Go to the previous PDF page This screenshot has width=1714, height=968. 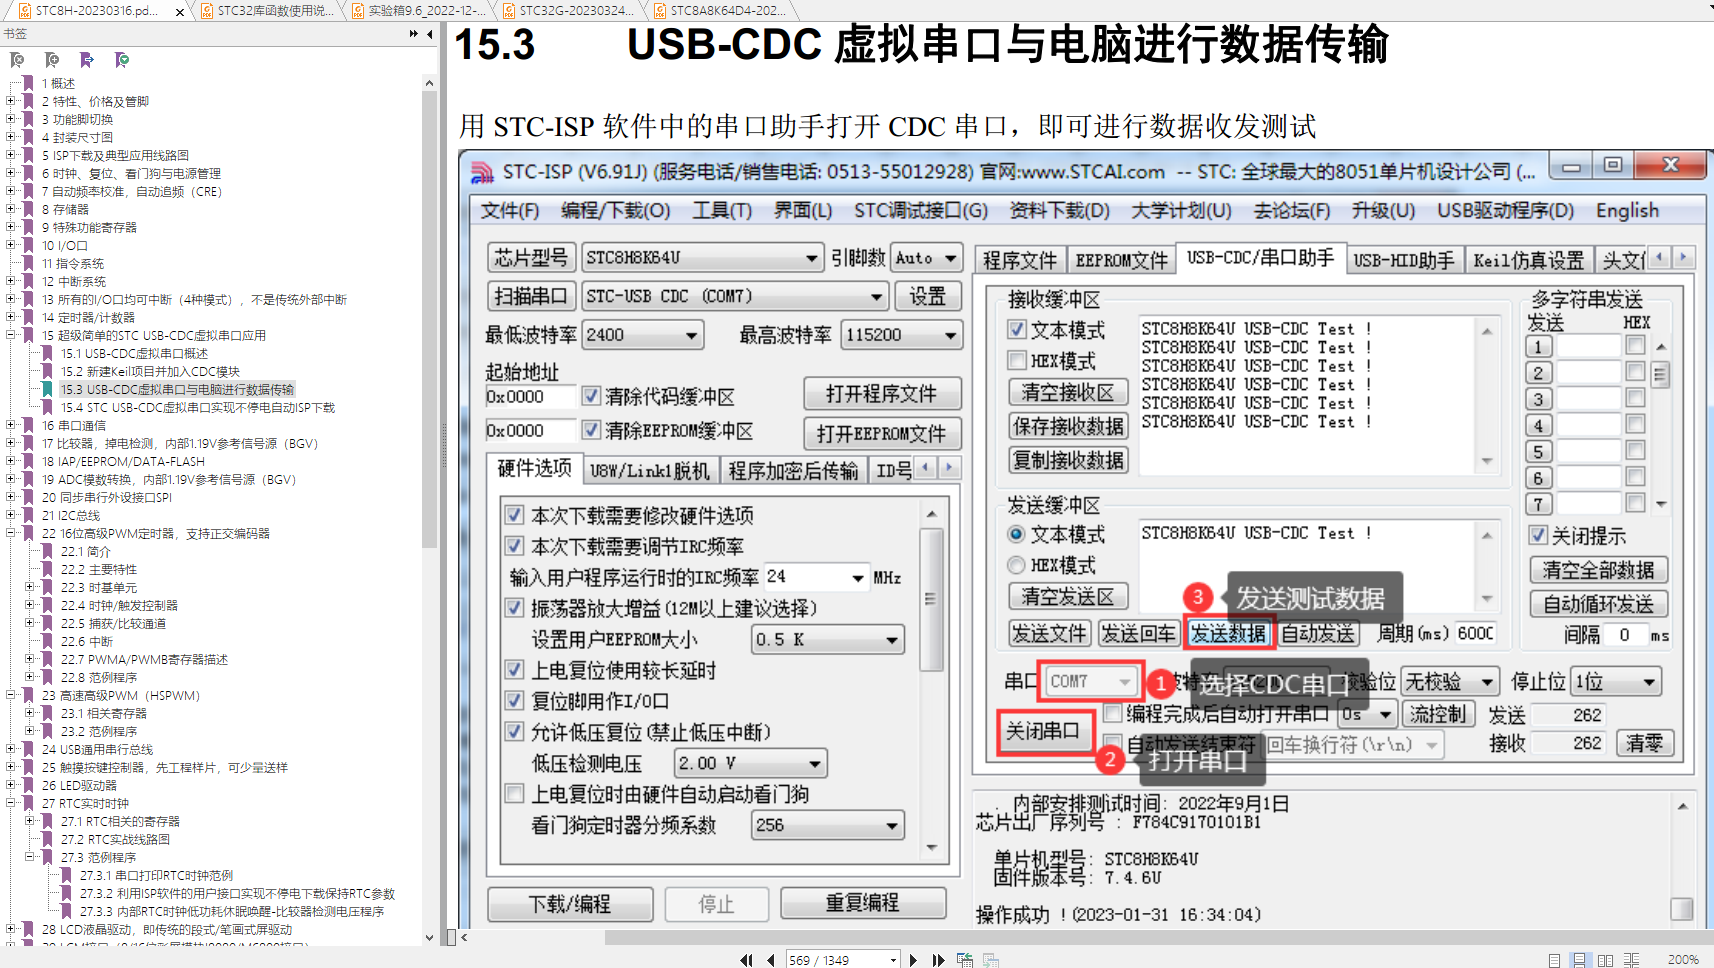pyautogui.click(x=770, y=960)
